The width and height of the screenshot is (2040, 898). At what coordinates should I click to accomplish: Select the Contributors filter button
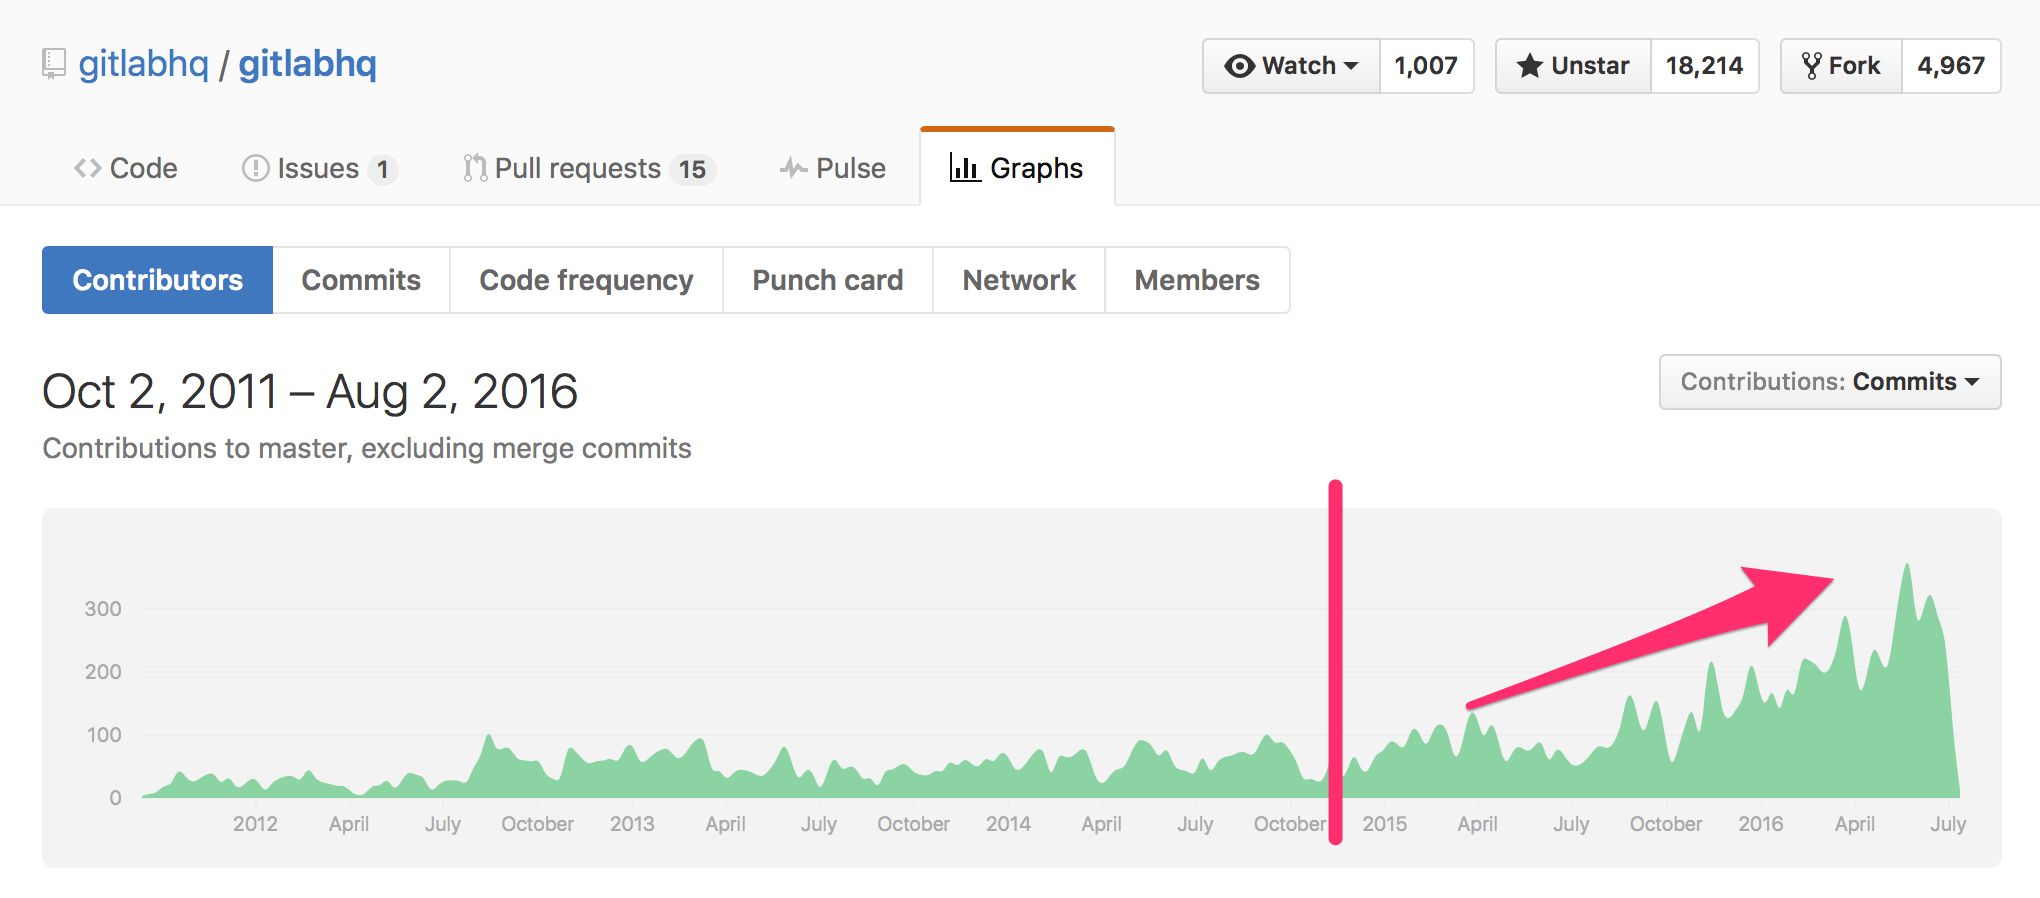[157, 280]
